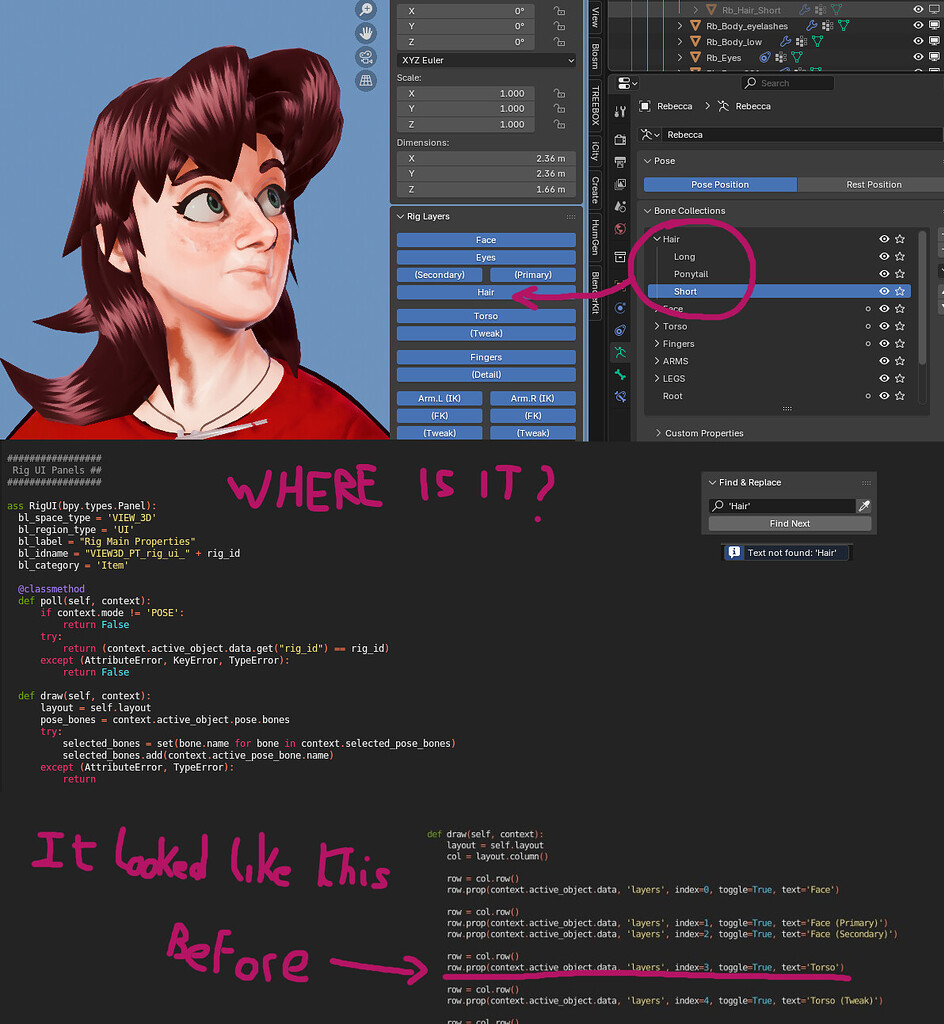Open the XYZ Euler rotation mode dropdown
The width and height of the screenshot is (944, 1024).
click(x=486, y=60)
